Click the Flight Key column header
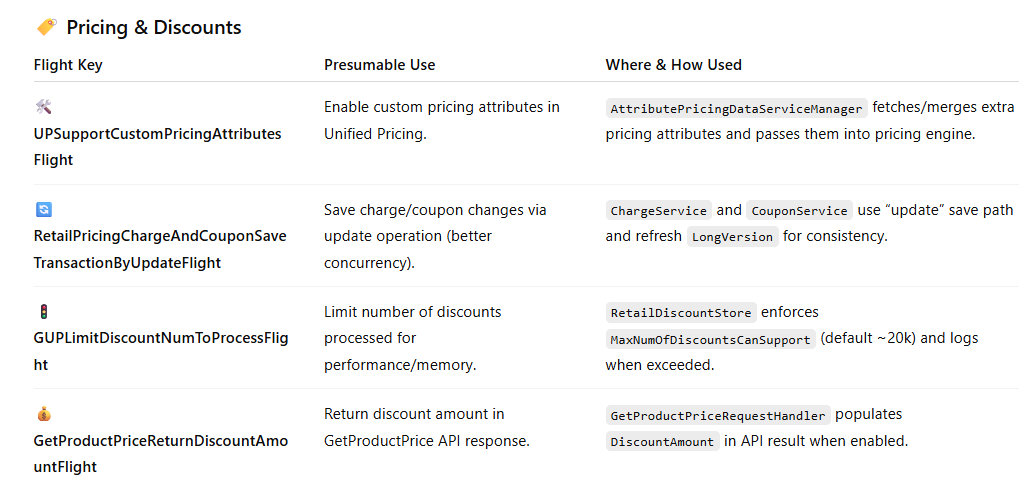The height and width of the screenshot is (495, 1031). point(68,65)
